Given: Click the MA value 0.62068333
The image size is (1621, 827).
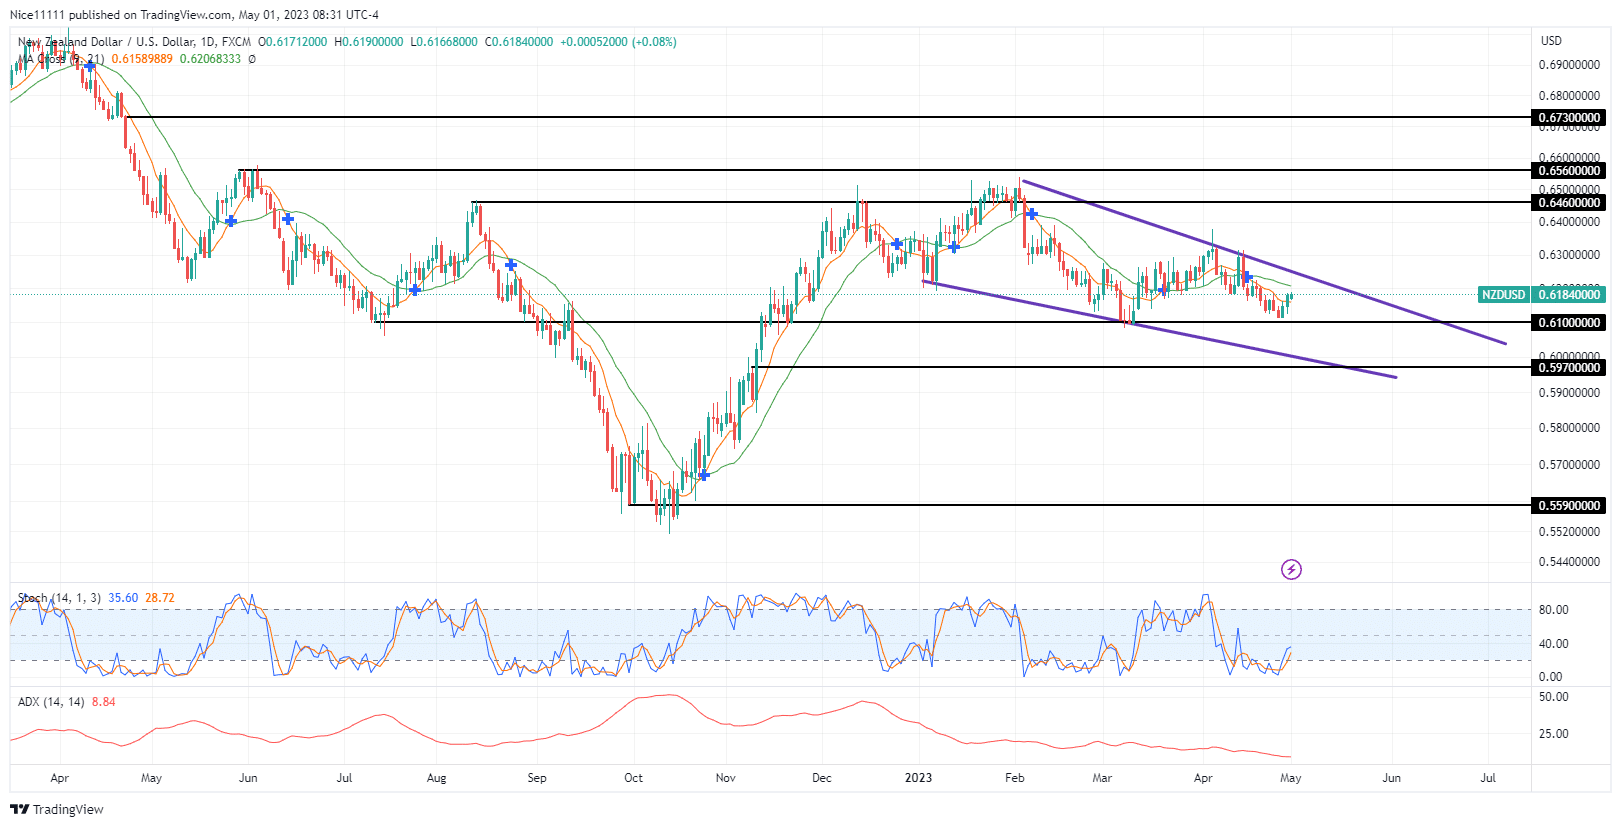Looking at the screenshot, I should point(210,59).
